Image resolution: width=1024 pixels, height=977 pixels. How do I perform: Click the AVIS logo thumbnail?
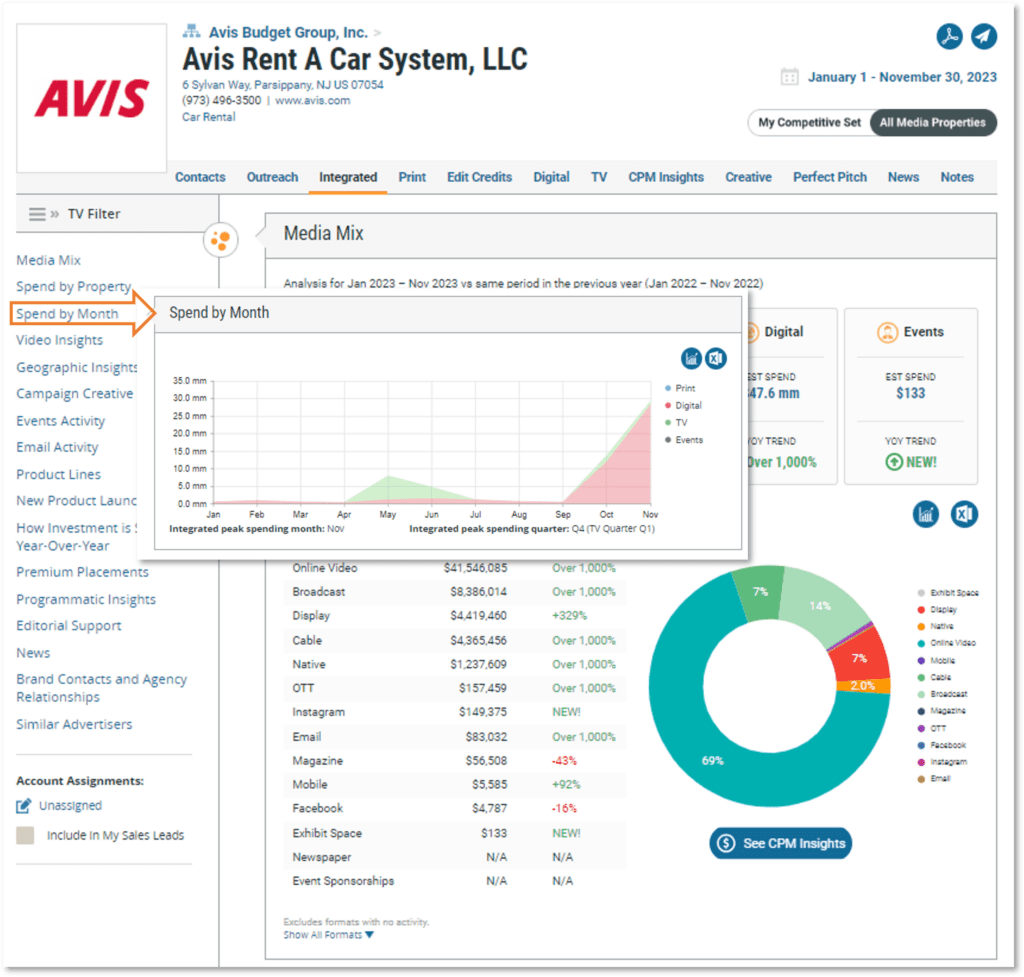click(x=91, y=99)
